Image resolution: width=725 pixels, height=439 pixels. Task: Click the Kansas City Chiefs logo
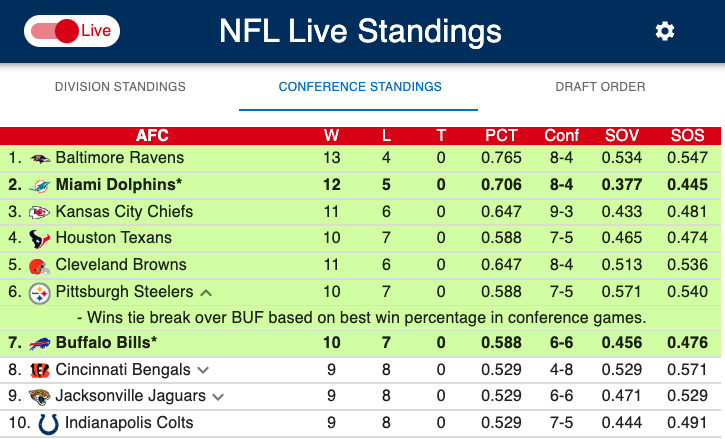point(39,212)
